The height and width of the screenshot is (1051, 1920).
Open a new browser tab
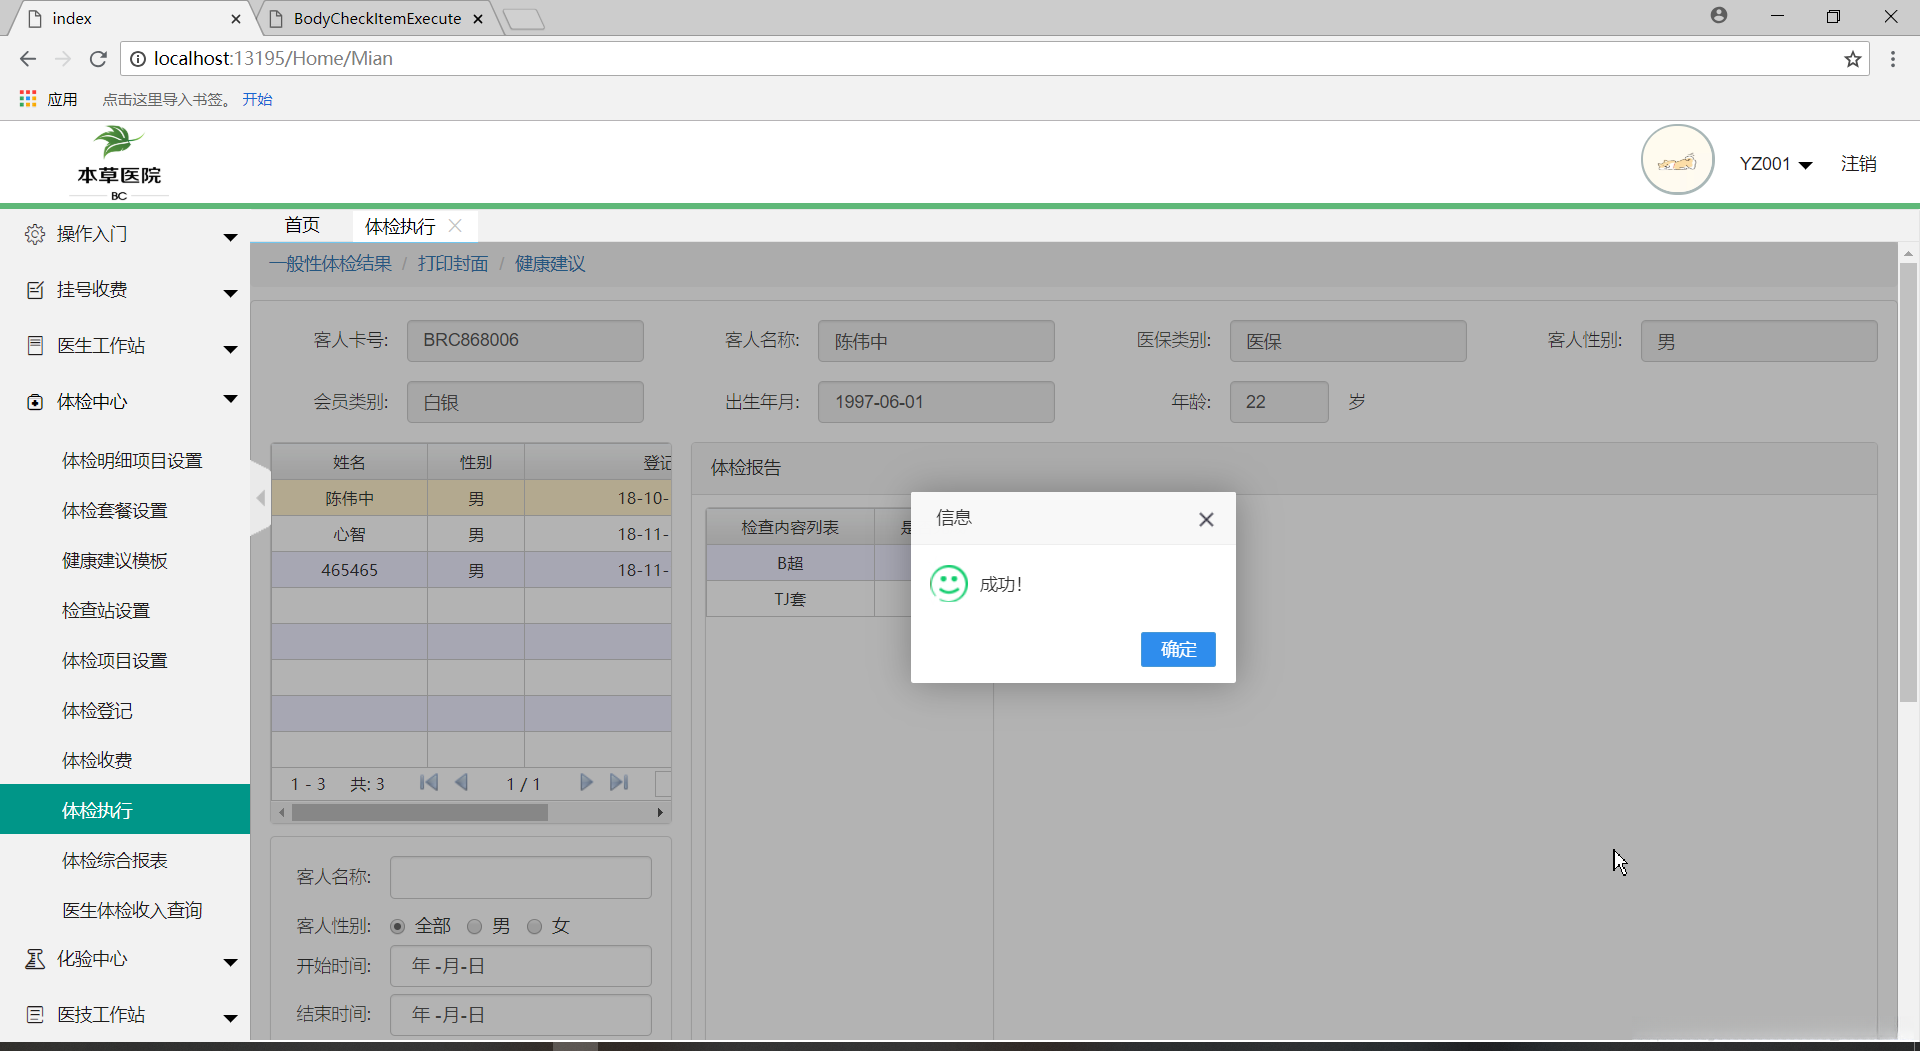523,19
